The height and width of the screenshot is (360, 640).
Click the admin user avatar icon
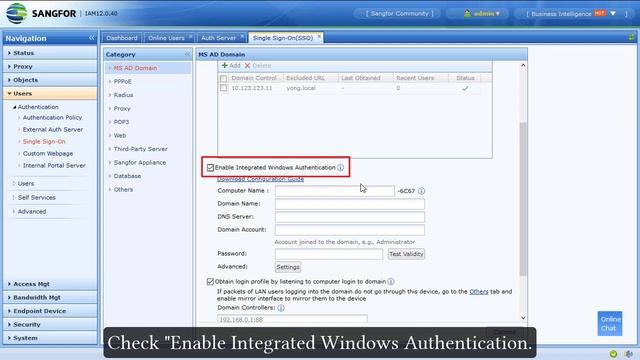tap(467, 13)
